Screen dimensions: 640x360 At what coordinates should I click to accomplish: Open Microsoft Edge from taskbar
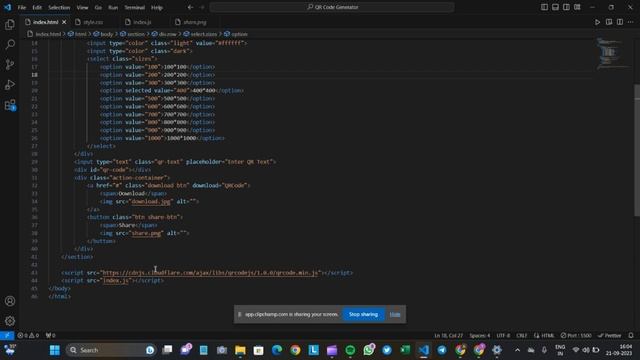277,350
